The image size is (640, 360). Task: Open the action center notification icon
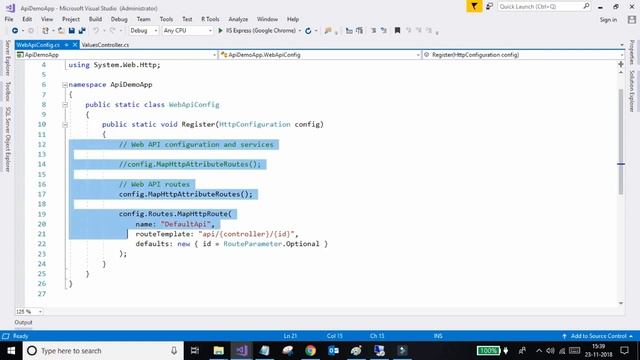point(624,351)
